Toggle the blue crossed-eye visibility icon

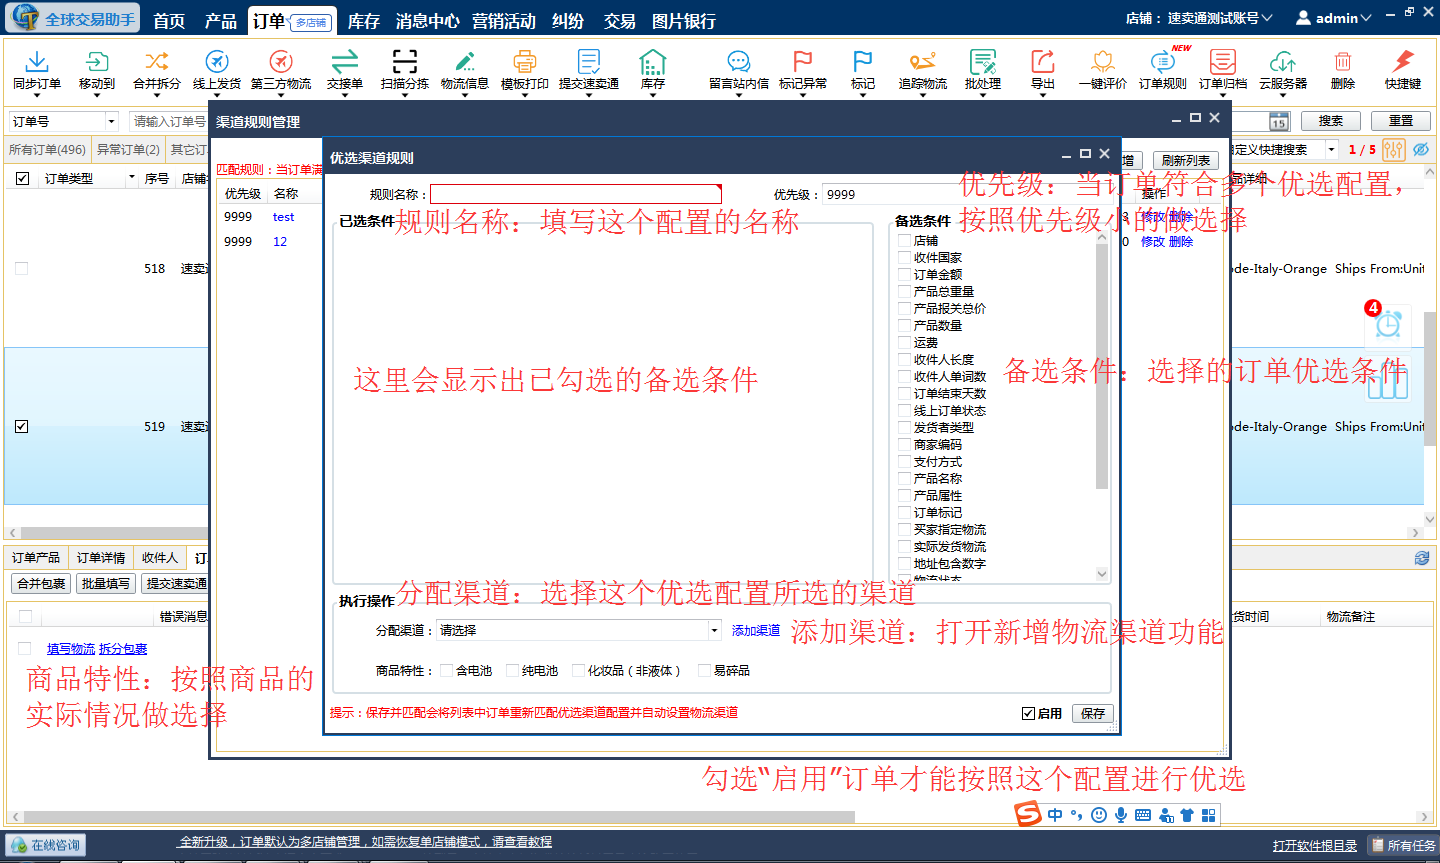(x=1420, y=149)
